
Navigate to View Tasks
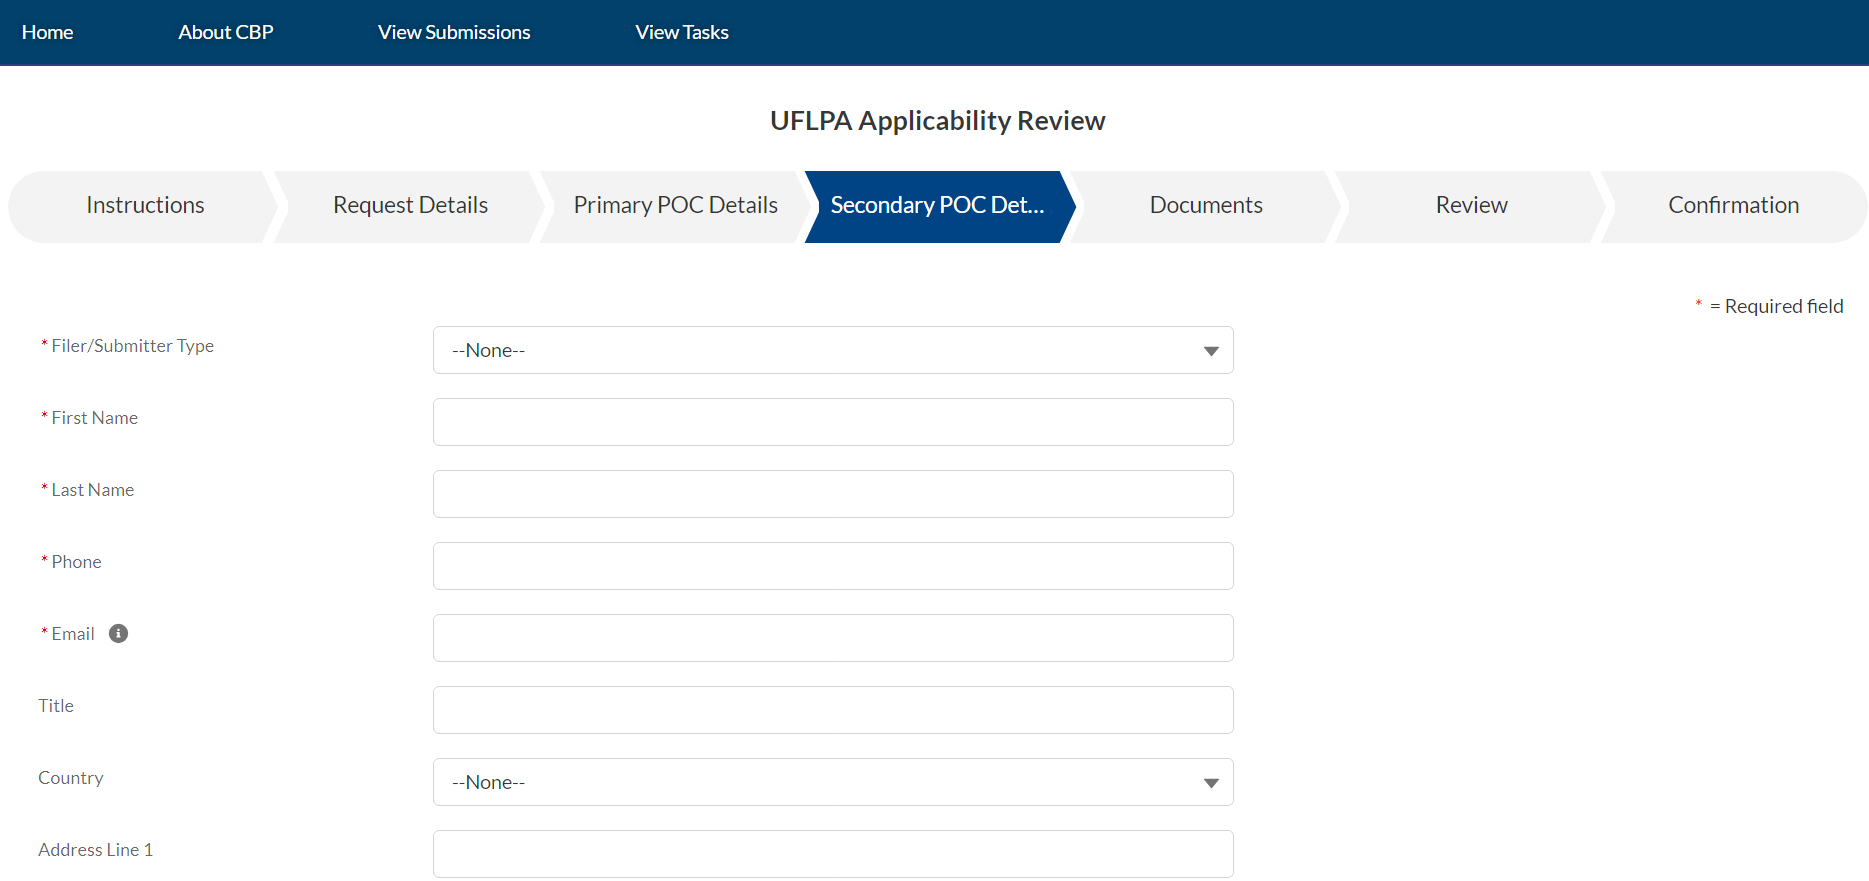pyautogui.click(x=682, y=32)
